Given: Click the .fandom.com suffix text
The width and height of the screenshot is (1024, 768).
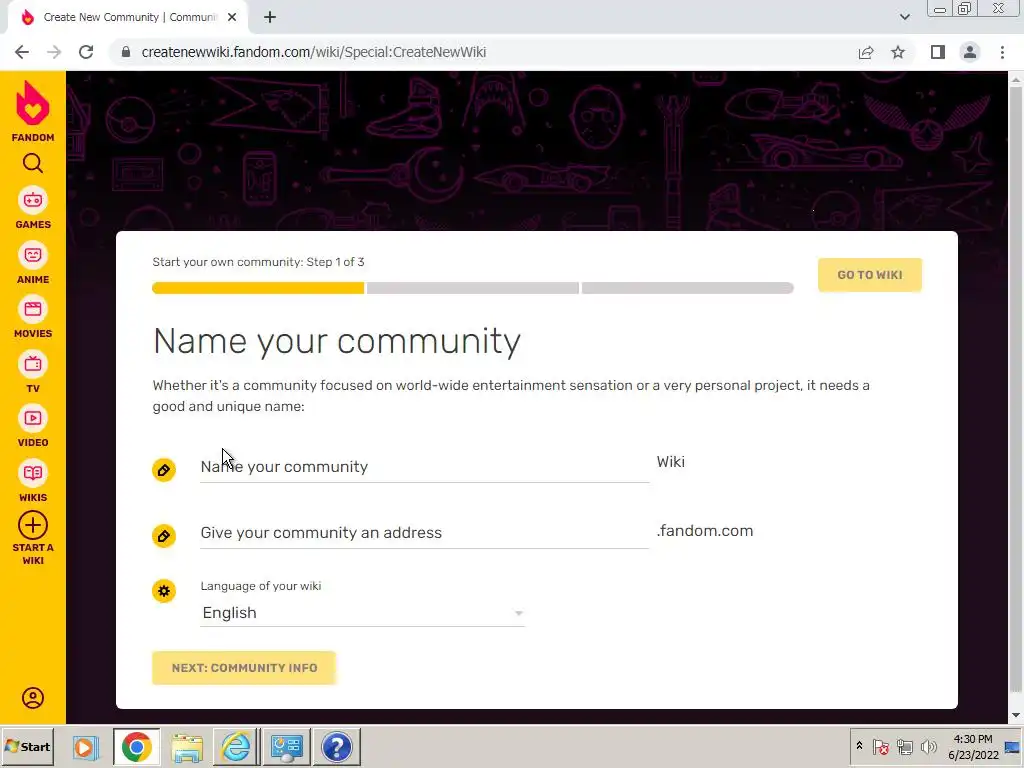Looking at the screenshot, I should click(x=705, y=531).
